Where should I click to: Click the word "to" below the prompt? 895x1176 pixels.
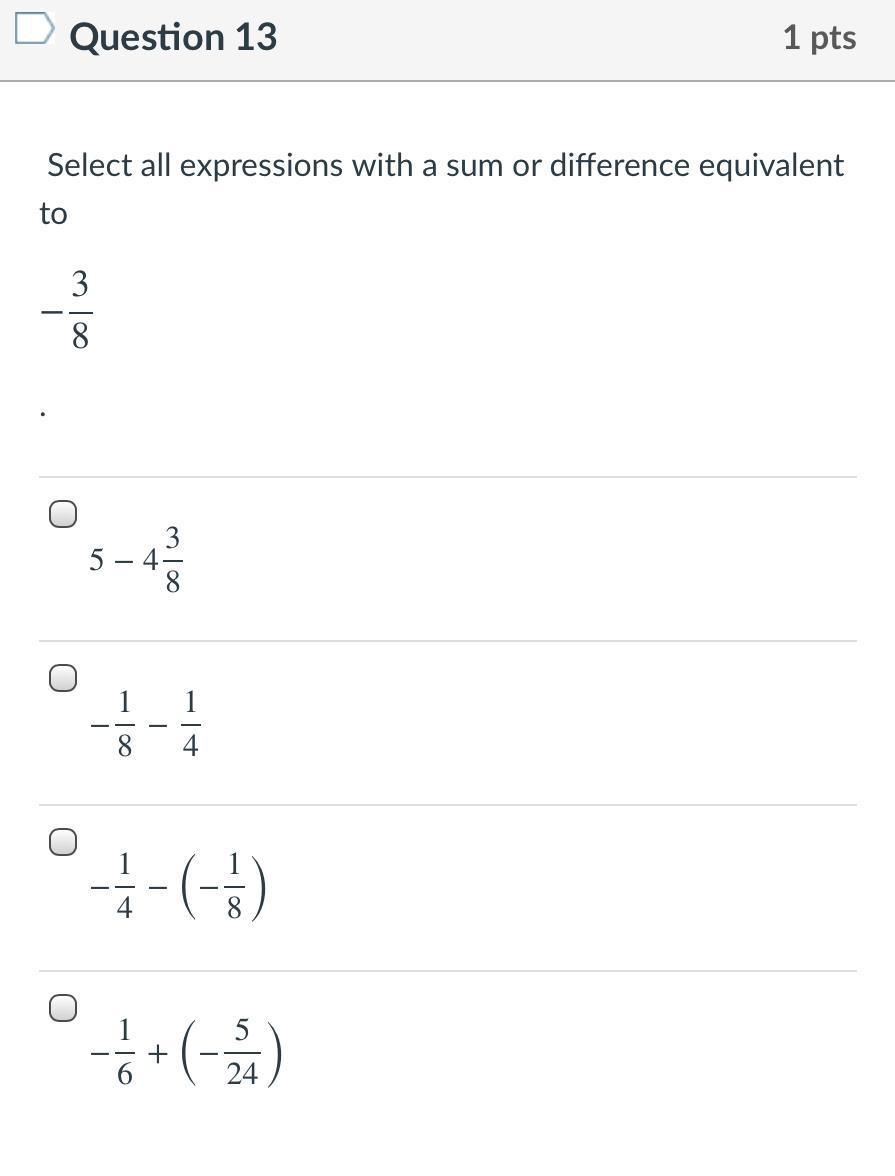[x=53, y=213]
